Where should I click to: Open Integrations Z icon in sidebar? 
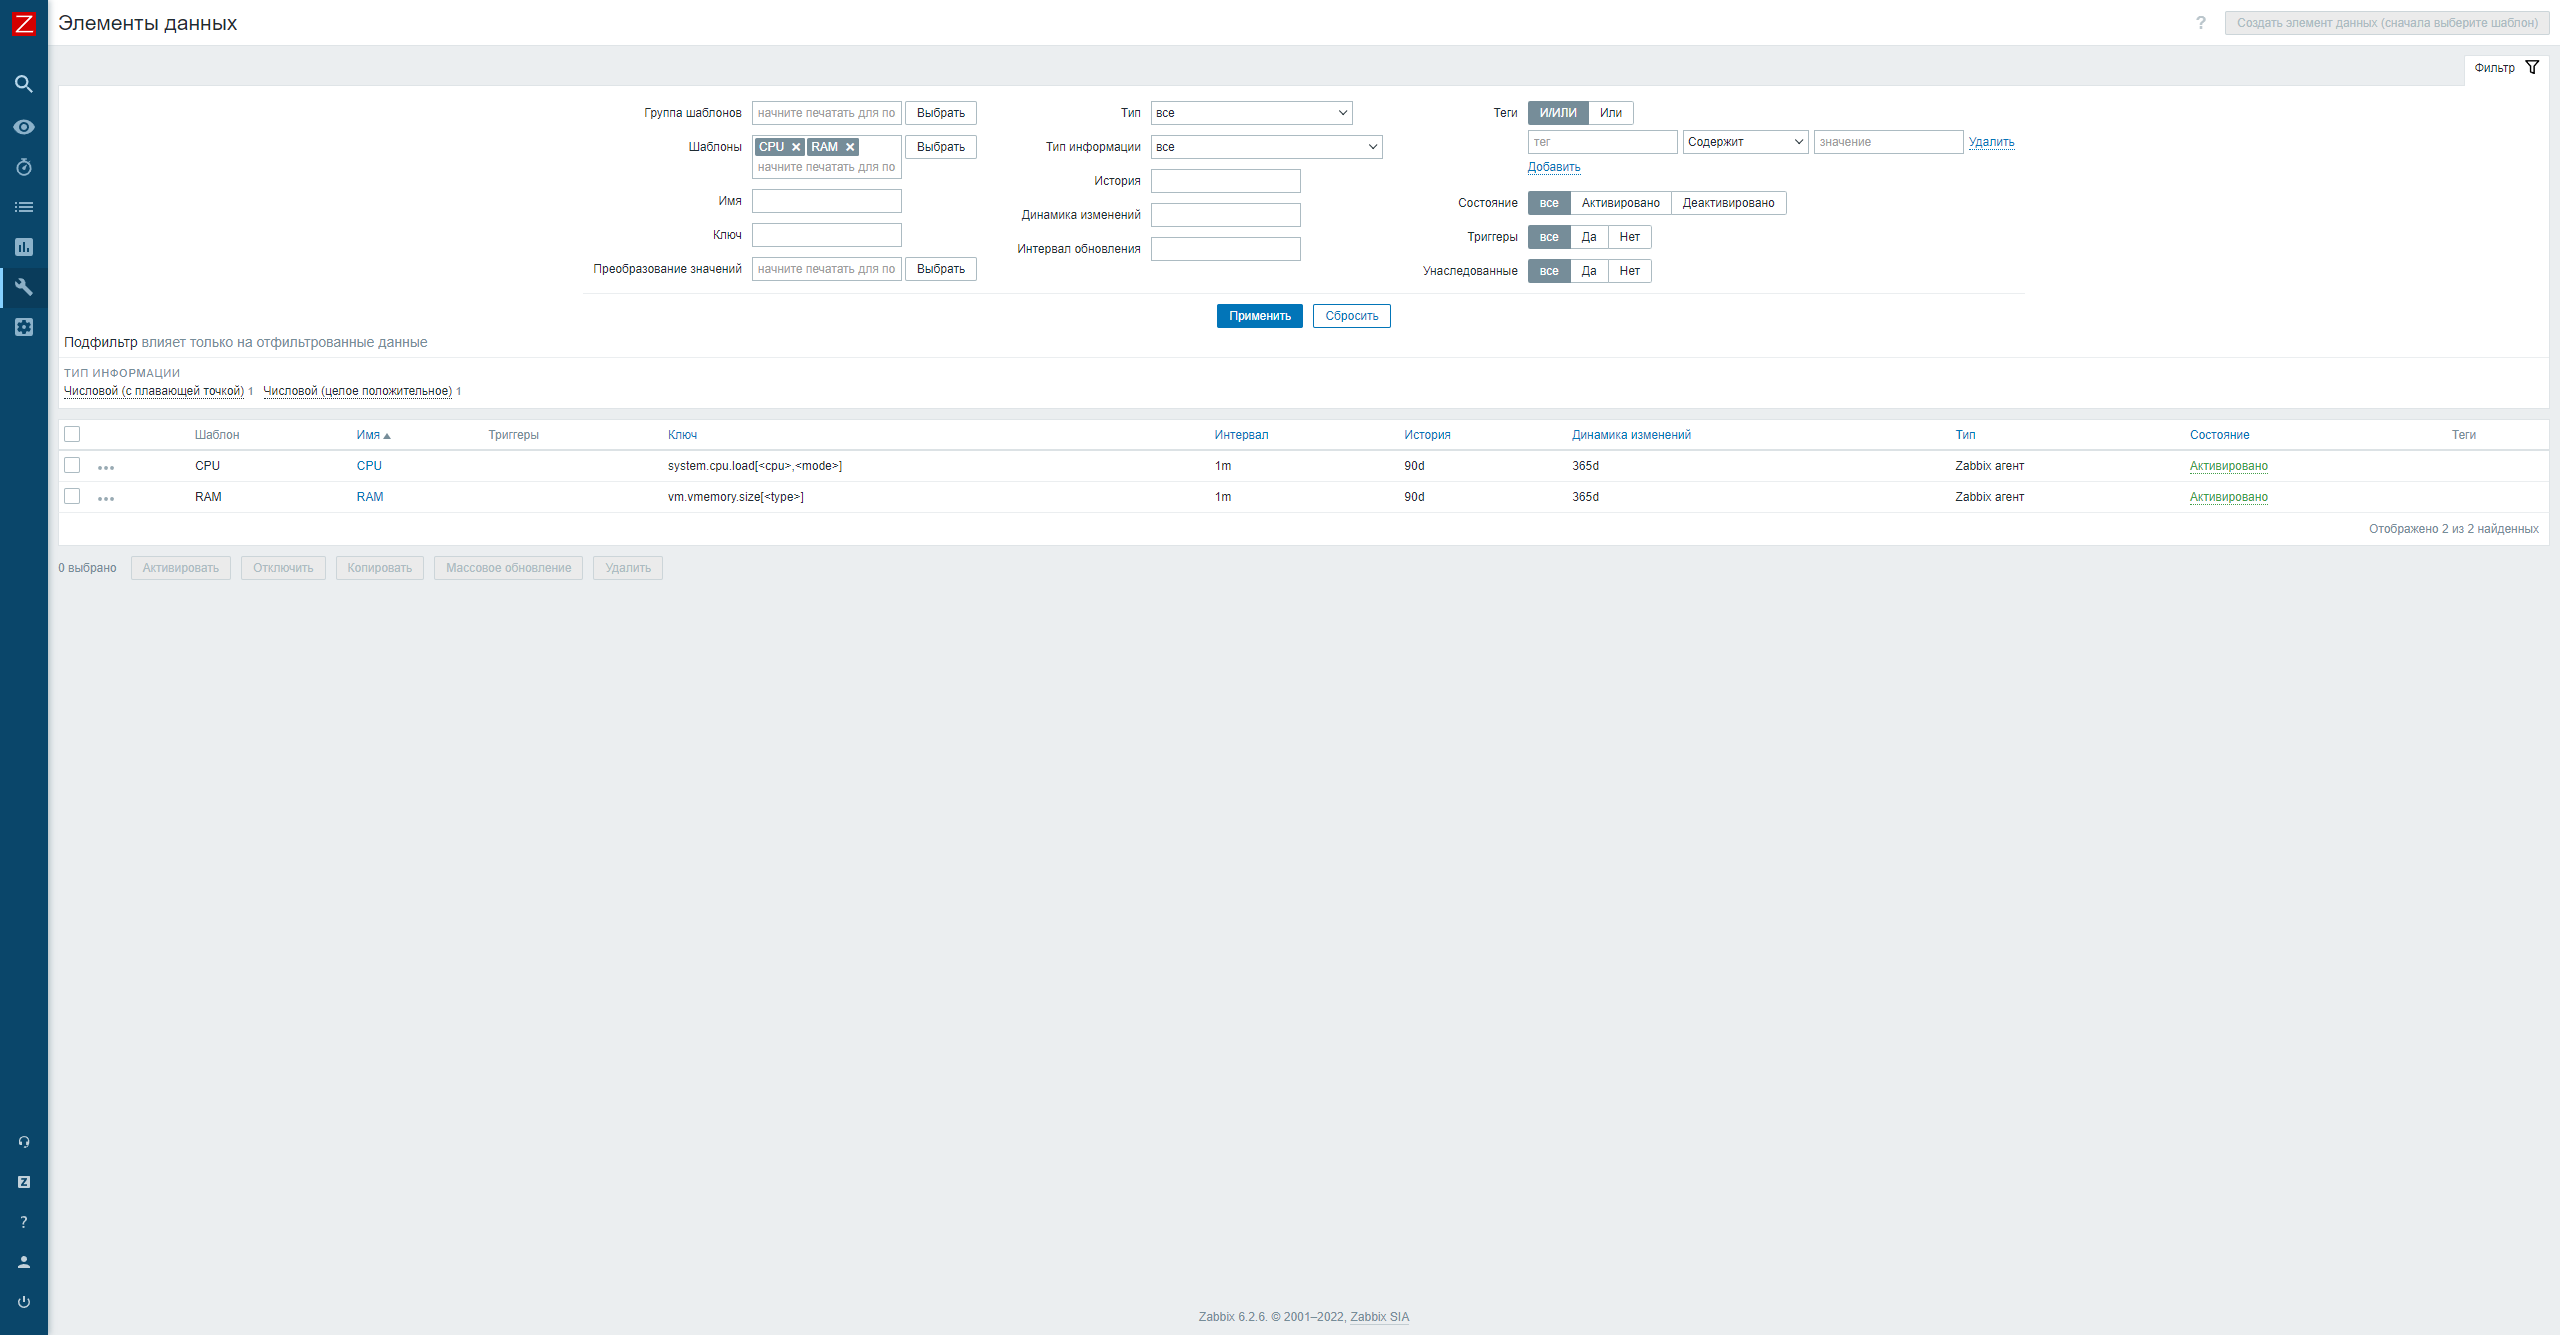point(24,1182)
